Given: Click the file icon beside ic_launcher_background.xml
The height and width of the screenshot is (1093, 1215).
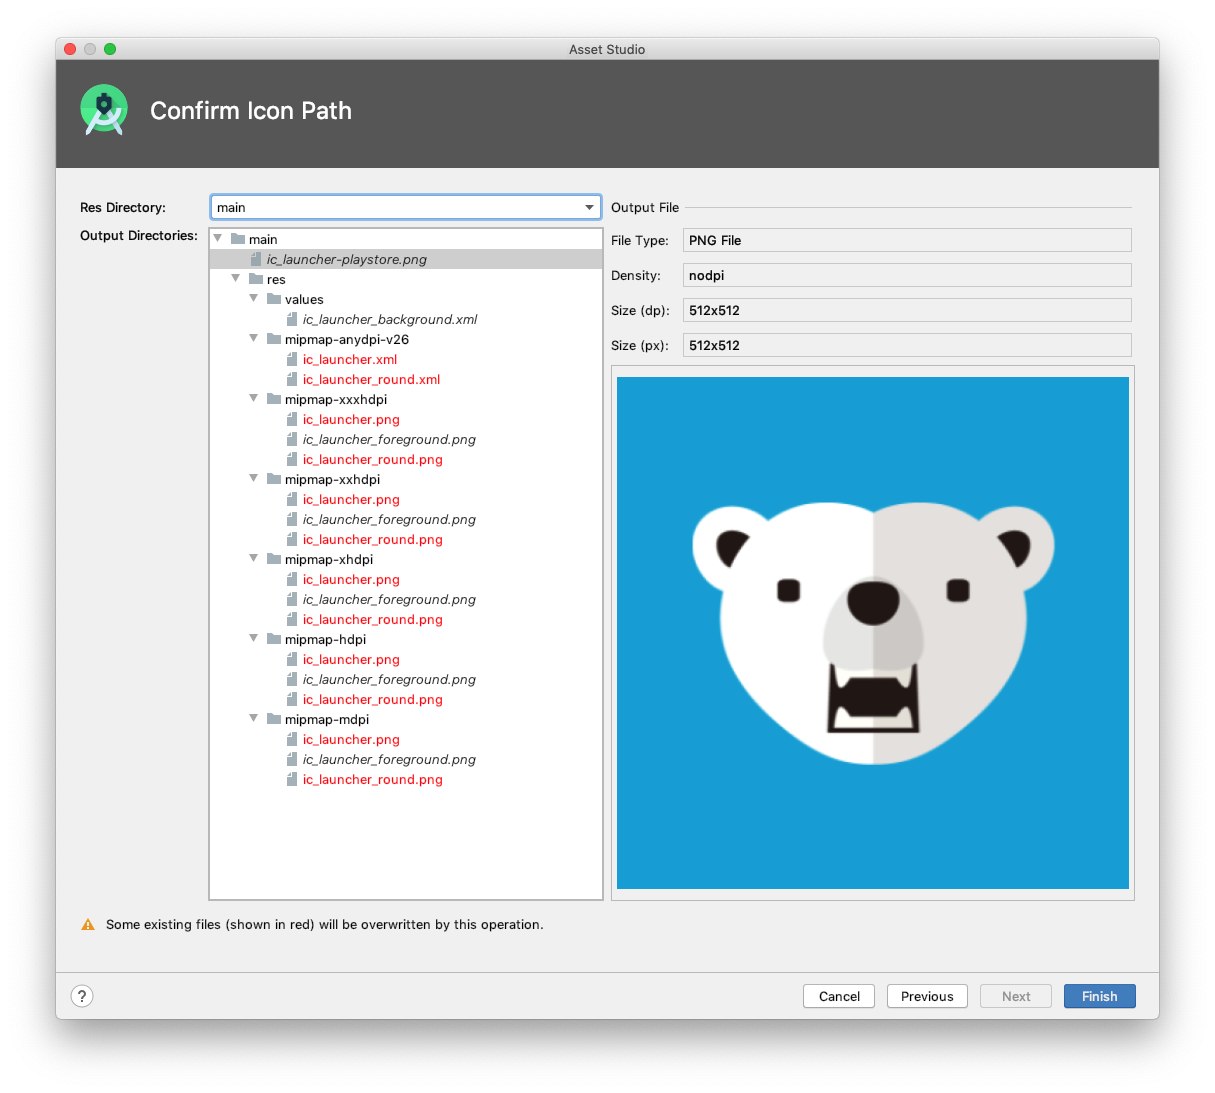Looking at the screenshot, I should [292, 319].
